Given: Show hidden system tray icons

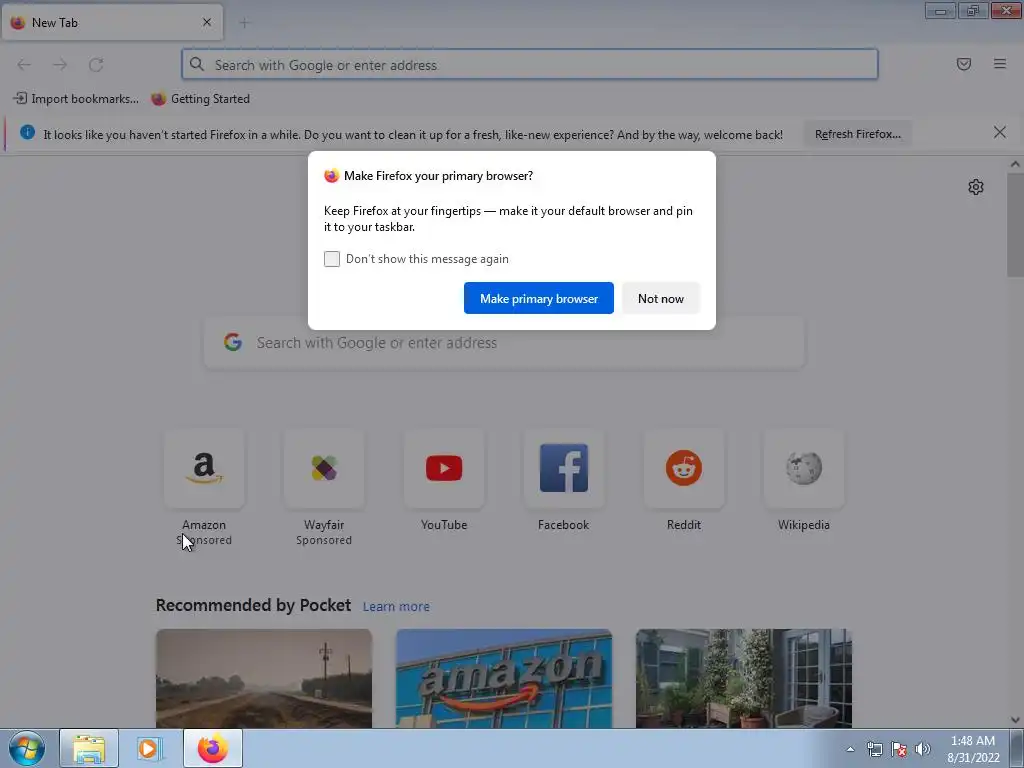Looking at the screenshot, I should coord(850,749).
